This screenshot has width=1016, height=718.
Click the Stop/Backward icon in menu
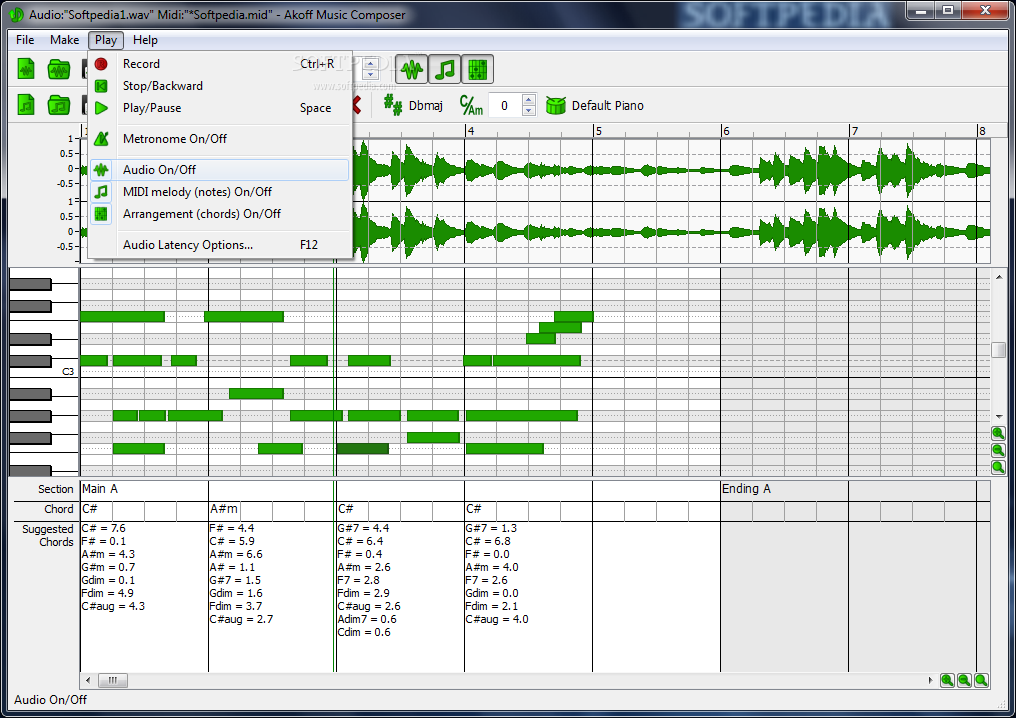101,86
